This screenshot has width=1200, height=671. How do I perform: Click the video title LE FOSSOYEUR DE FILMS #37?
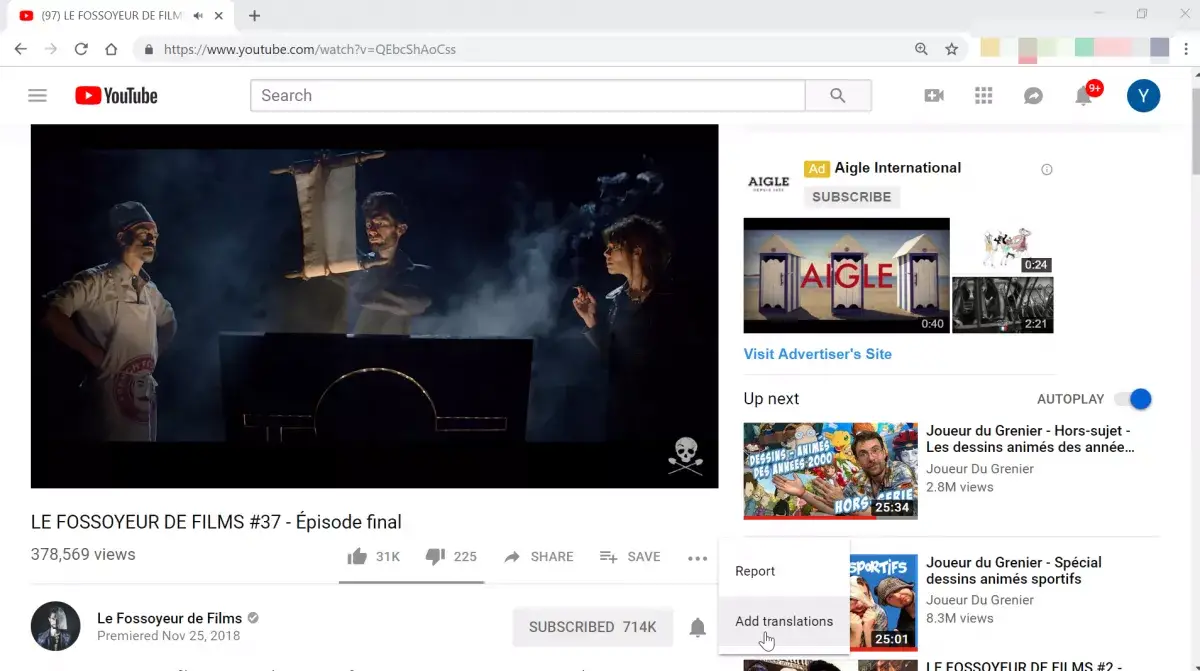tap(216, 522)
